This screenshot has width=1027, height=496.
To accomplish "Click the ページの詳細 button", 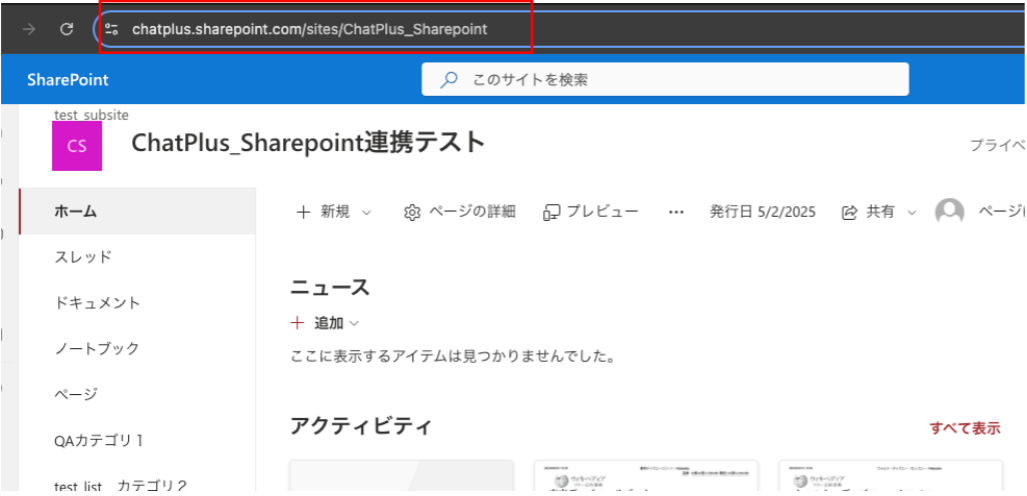I will [x=460, y=212].
